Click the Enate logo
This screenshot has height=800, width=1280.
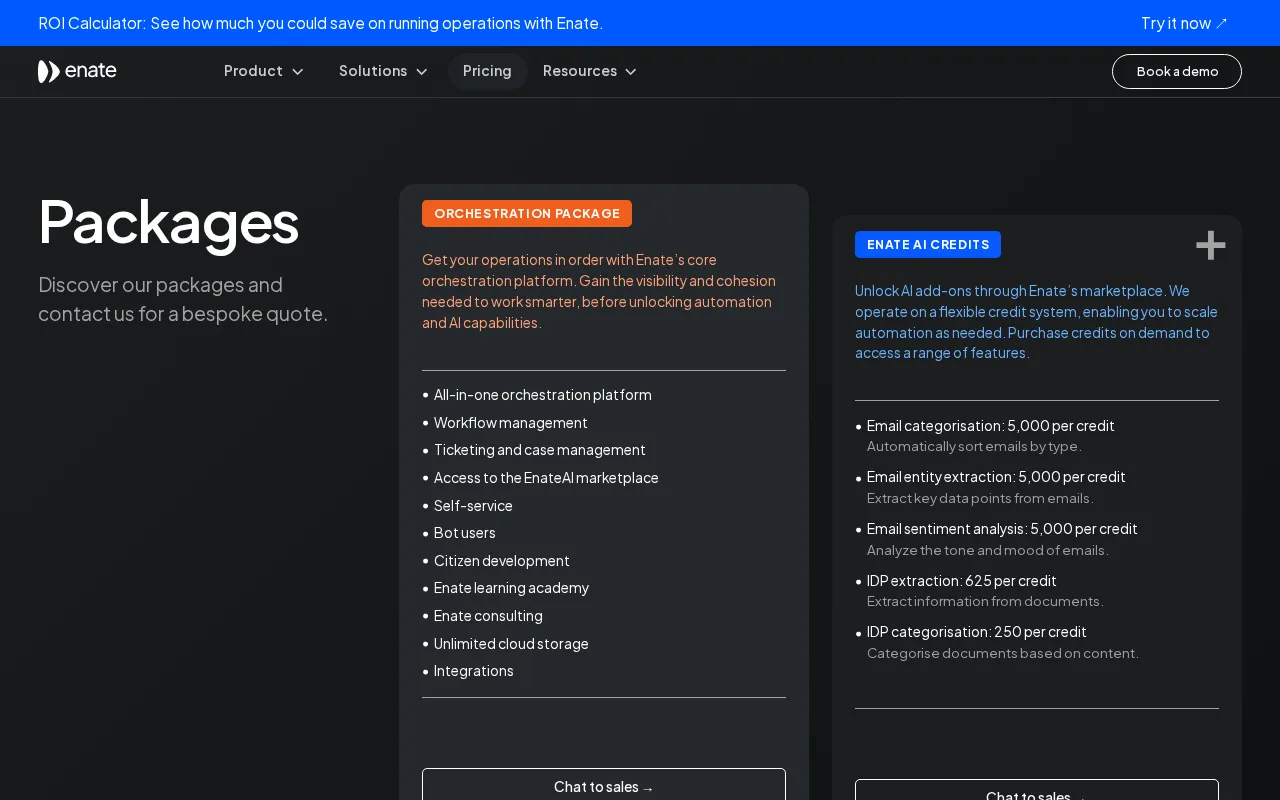point(77,71)
